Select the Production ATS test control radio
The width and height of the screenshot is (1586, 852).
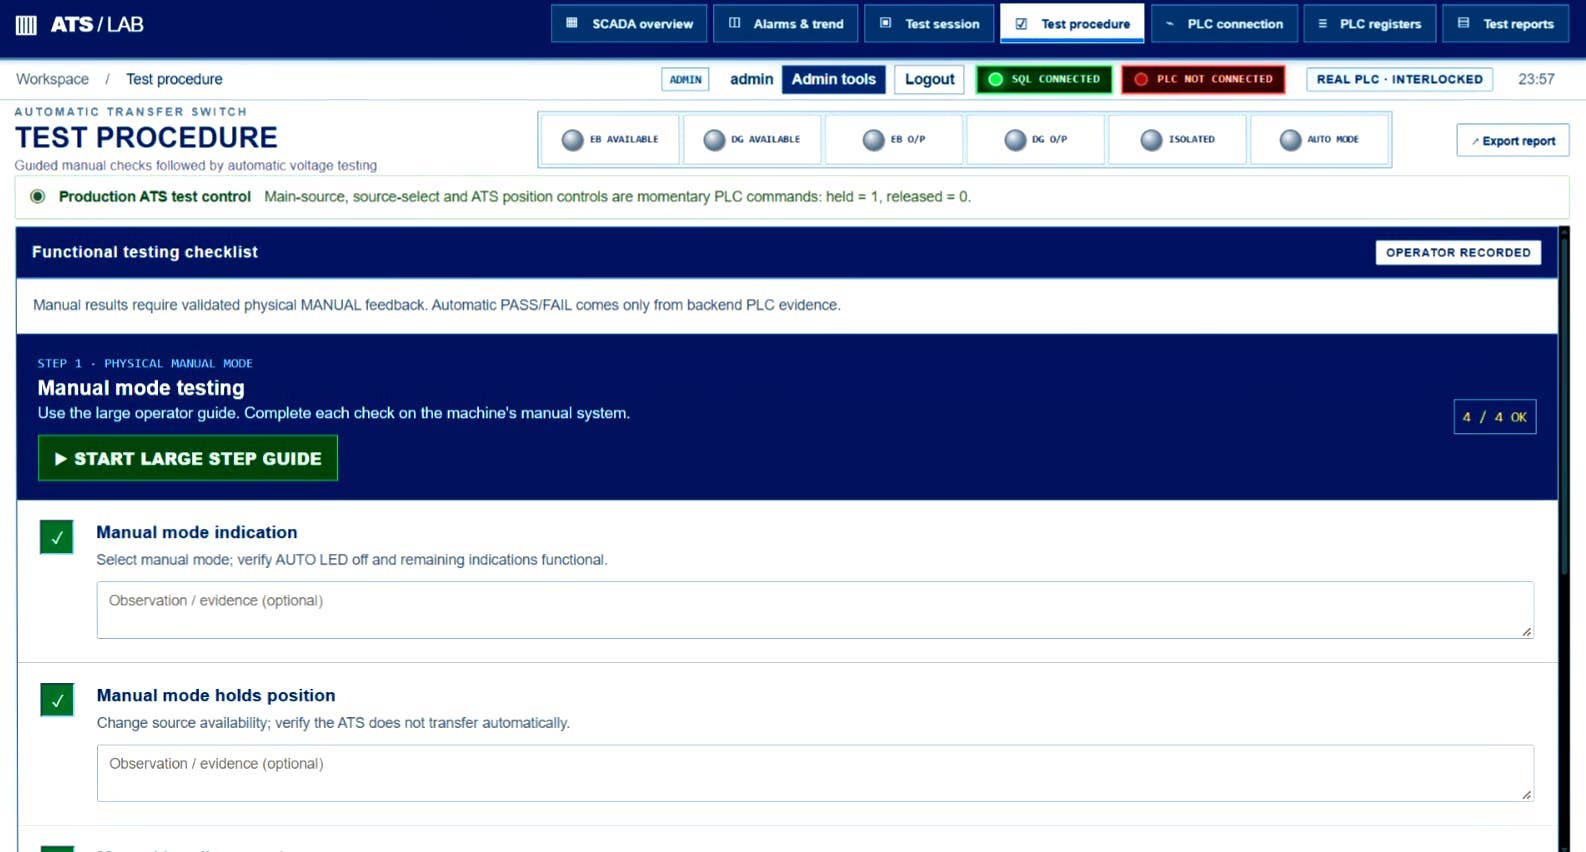(x=38, y=197)
